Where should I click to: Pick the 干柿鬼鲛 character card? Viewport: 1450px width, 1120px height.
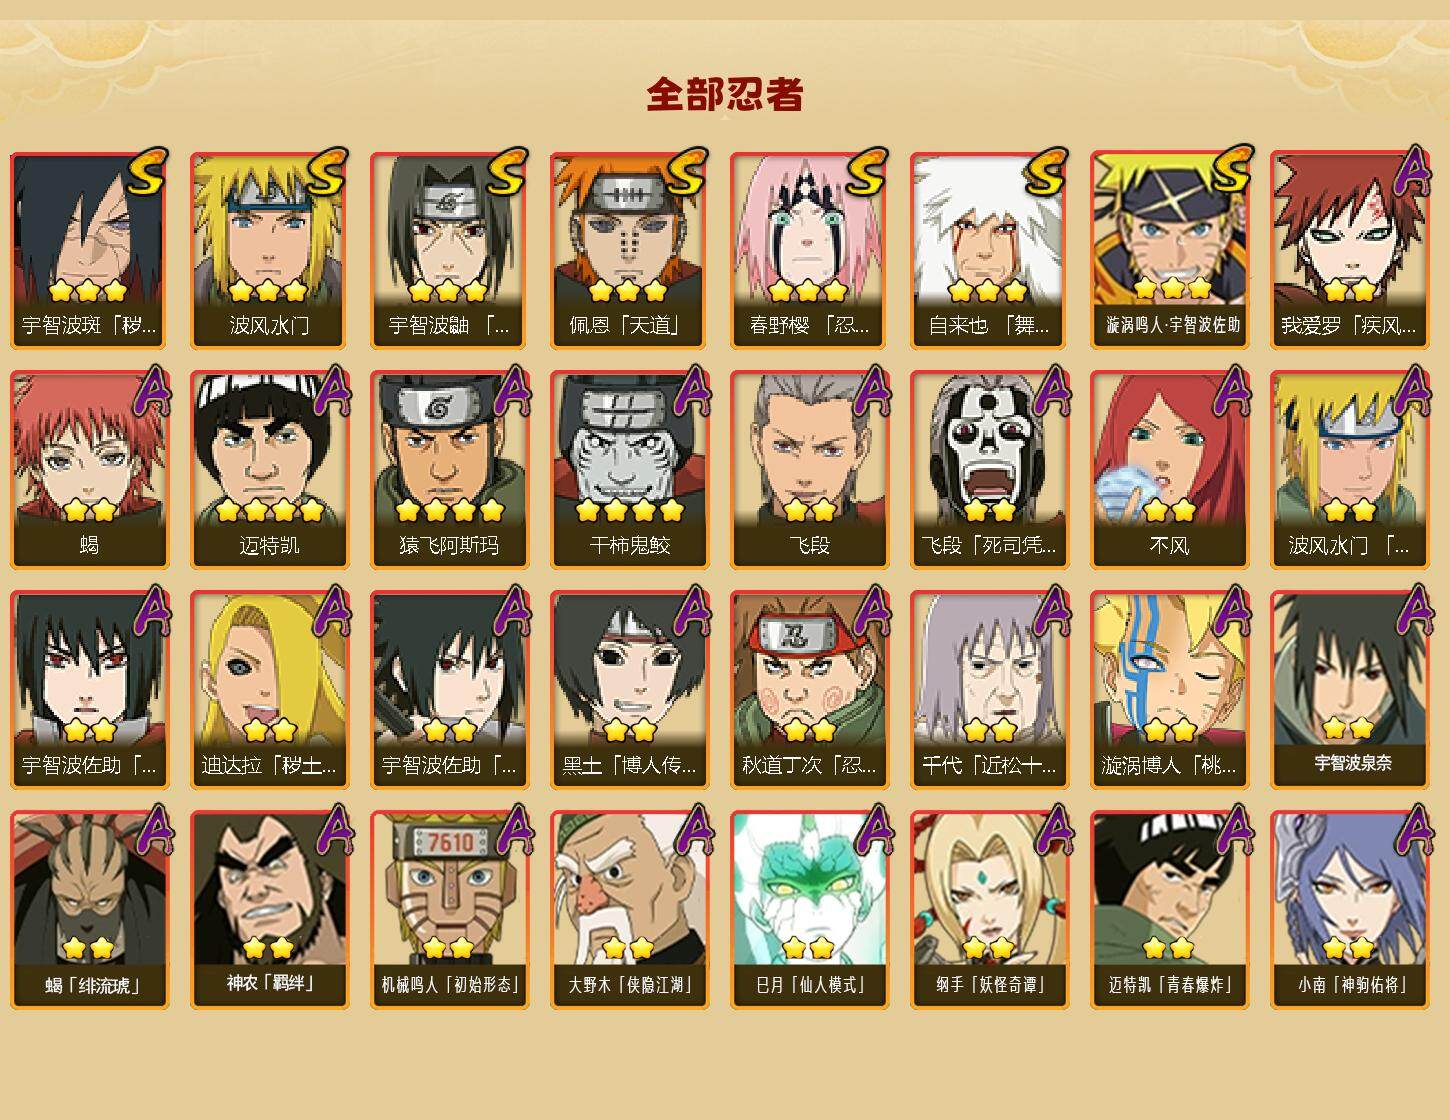629,470
